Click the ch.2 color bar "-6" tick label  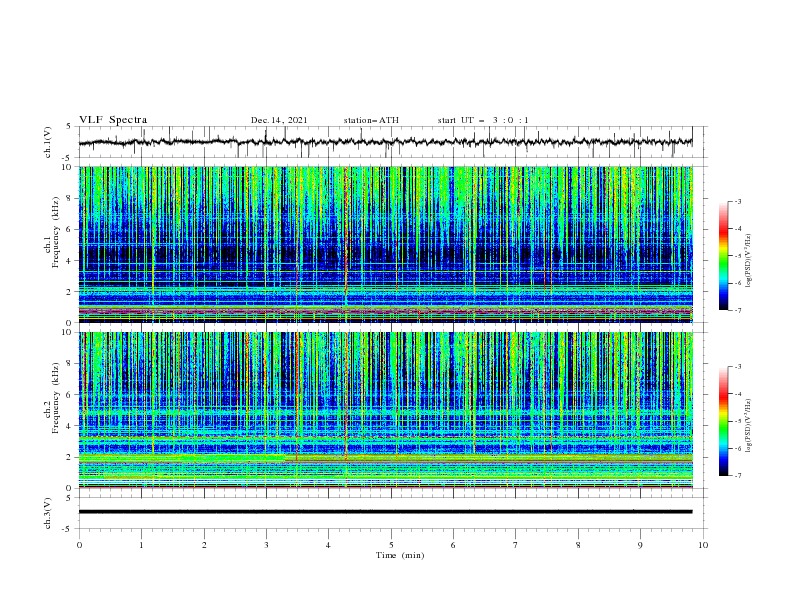pos(737,448)
